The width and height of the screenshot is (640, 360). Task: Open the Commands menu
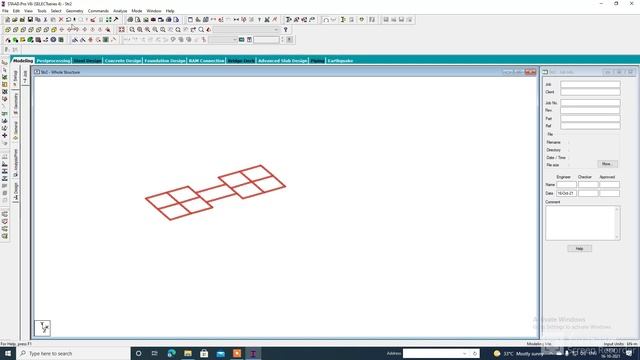(98, 11)
